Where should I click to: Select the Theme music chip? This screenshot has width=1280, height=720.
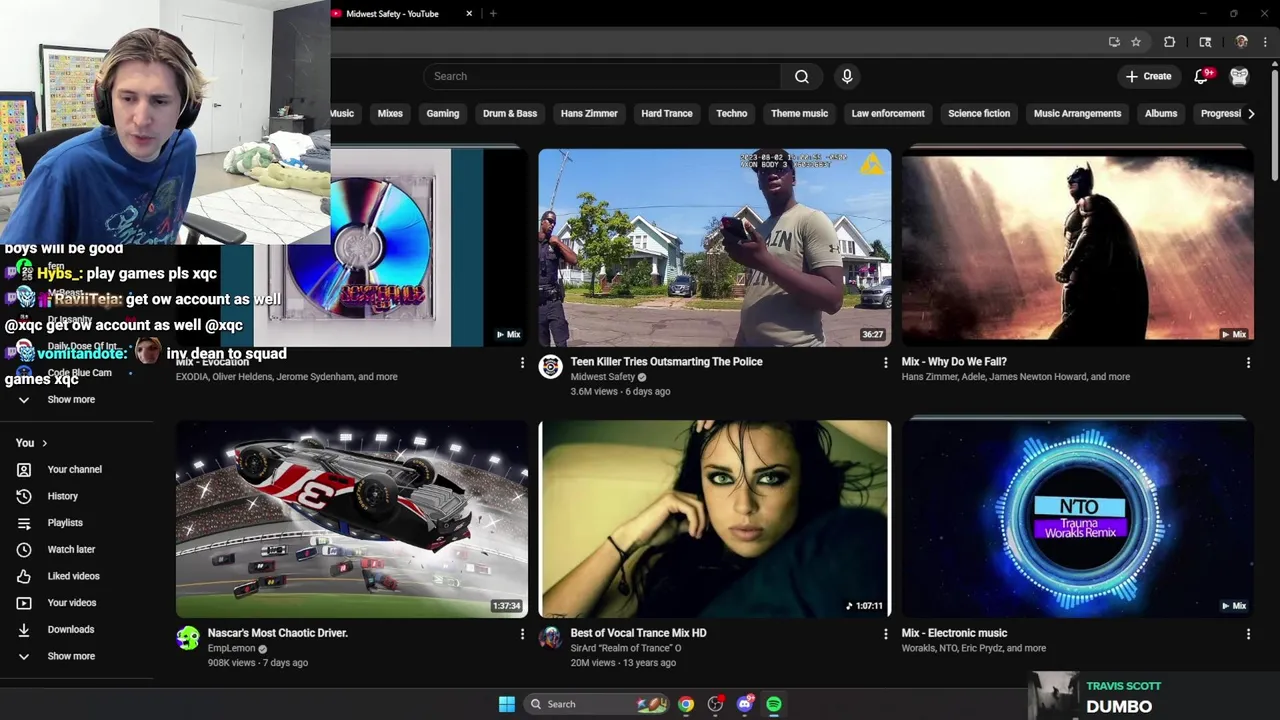799,113
